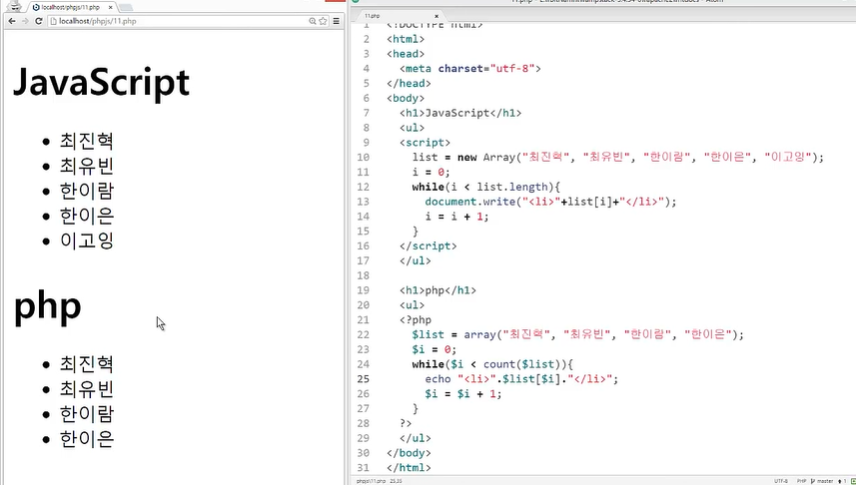
Task: Click line number 10 in Atom gutter
Action: pyautogui.click(x=363, y=157)
